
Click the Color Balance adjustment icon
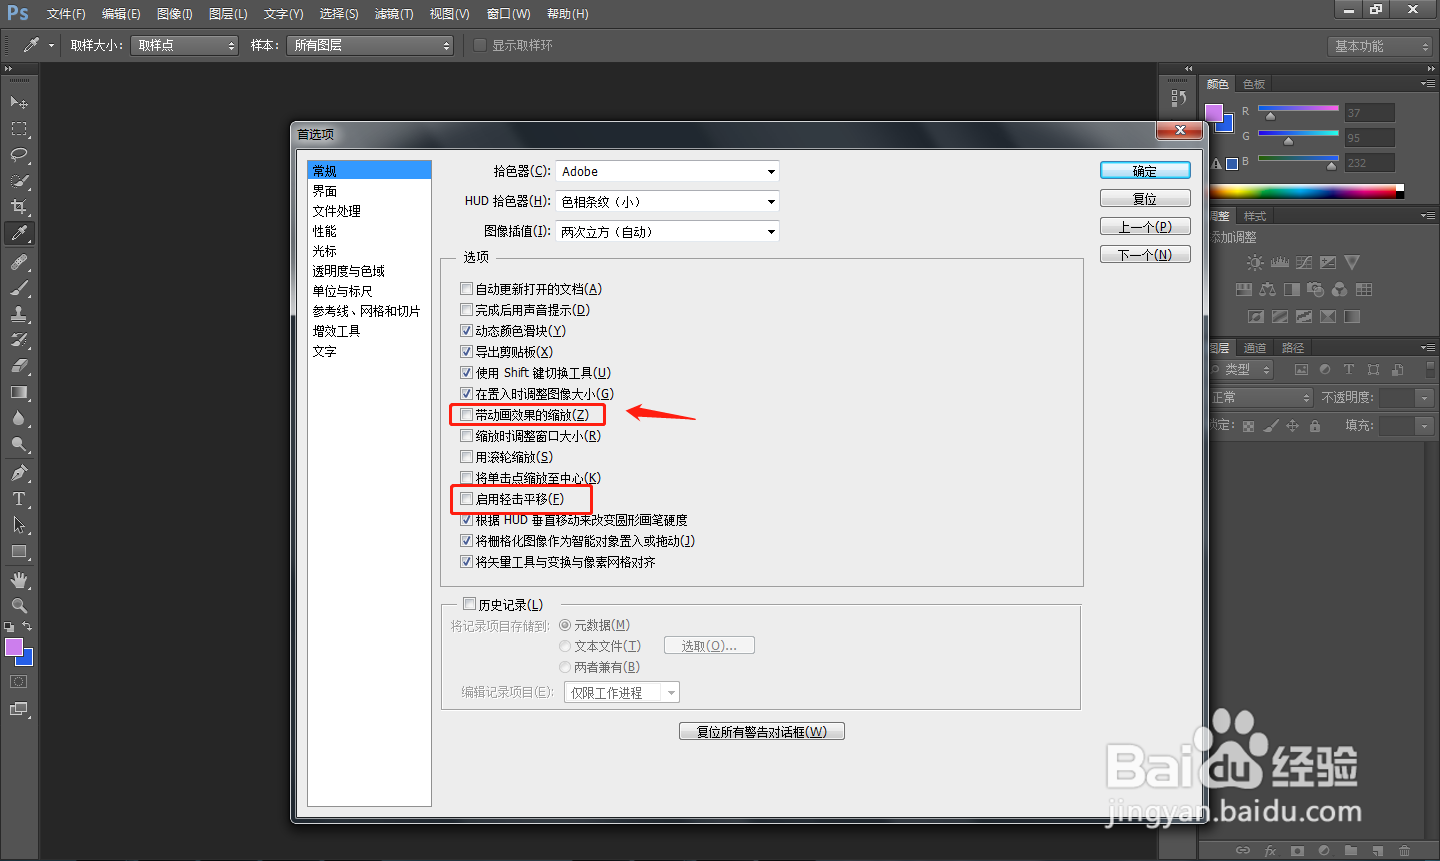pos(1268,290)
